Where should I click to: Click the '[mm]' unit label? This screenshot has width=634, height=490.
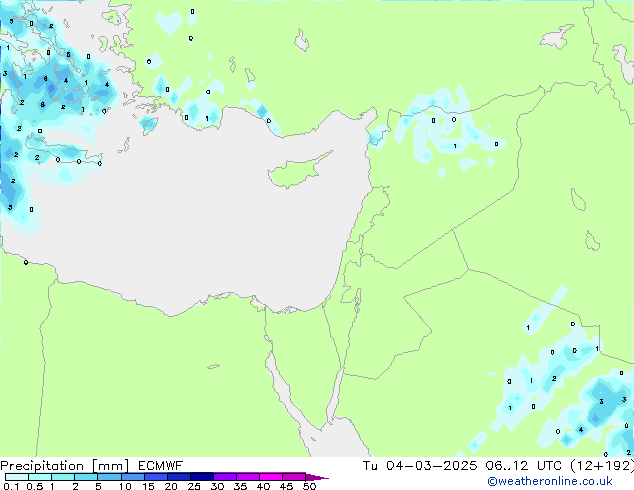[x=110, y=466]
